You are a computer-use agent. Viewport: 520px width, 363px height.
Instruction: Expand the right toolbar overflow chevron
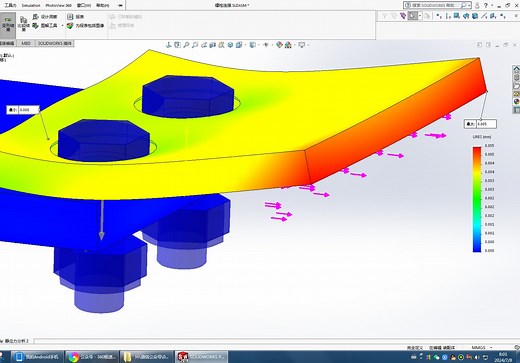516,16
